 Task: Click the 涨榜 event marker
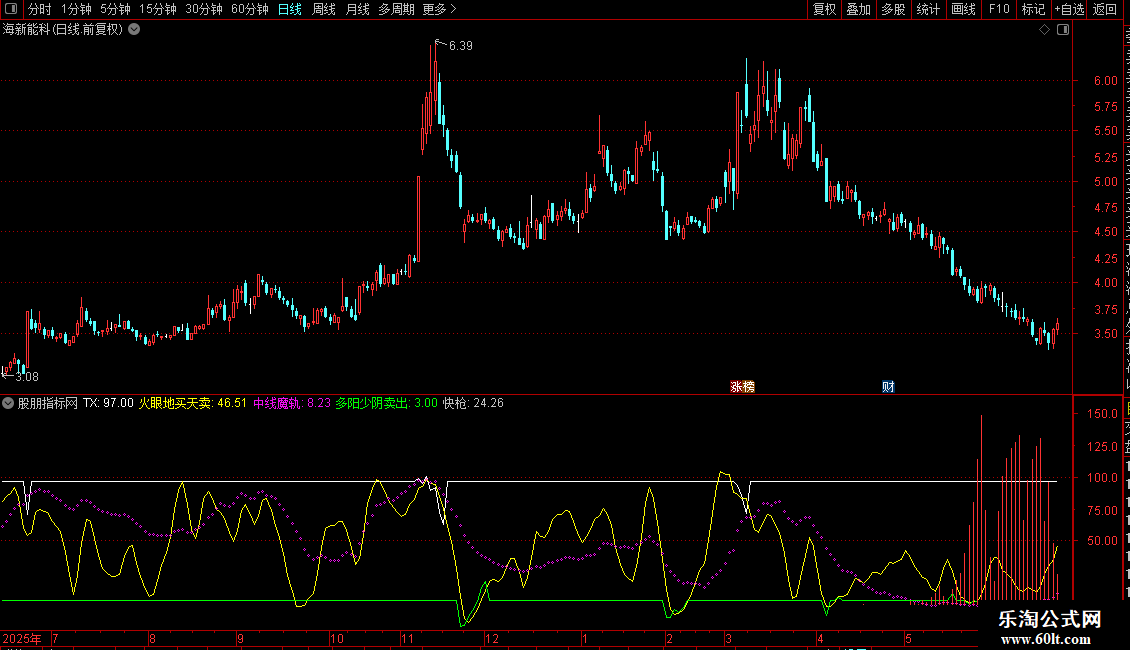coord(742,387)
